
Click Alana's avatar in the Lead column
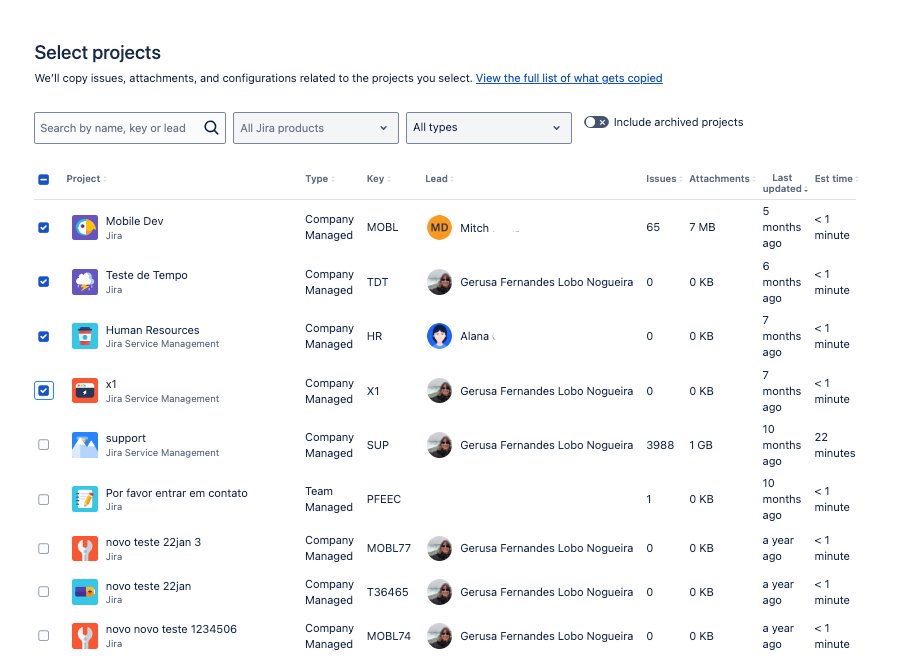(x=439, y=336)
